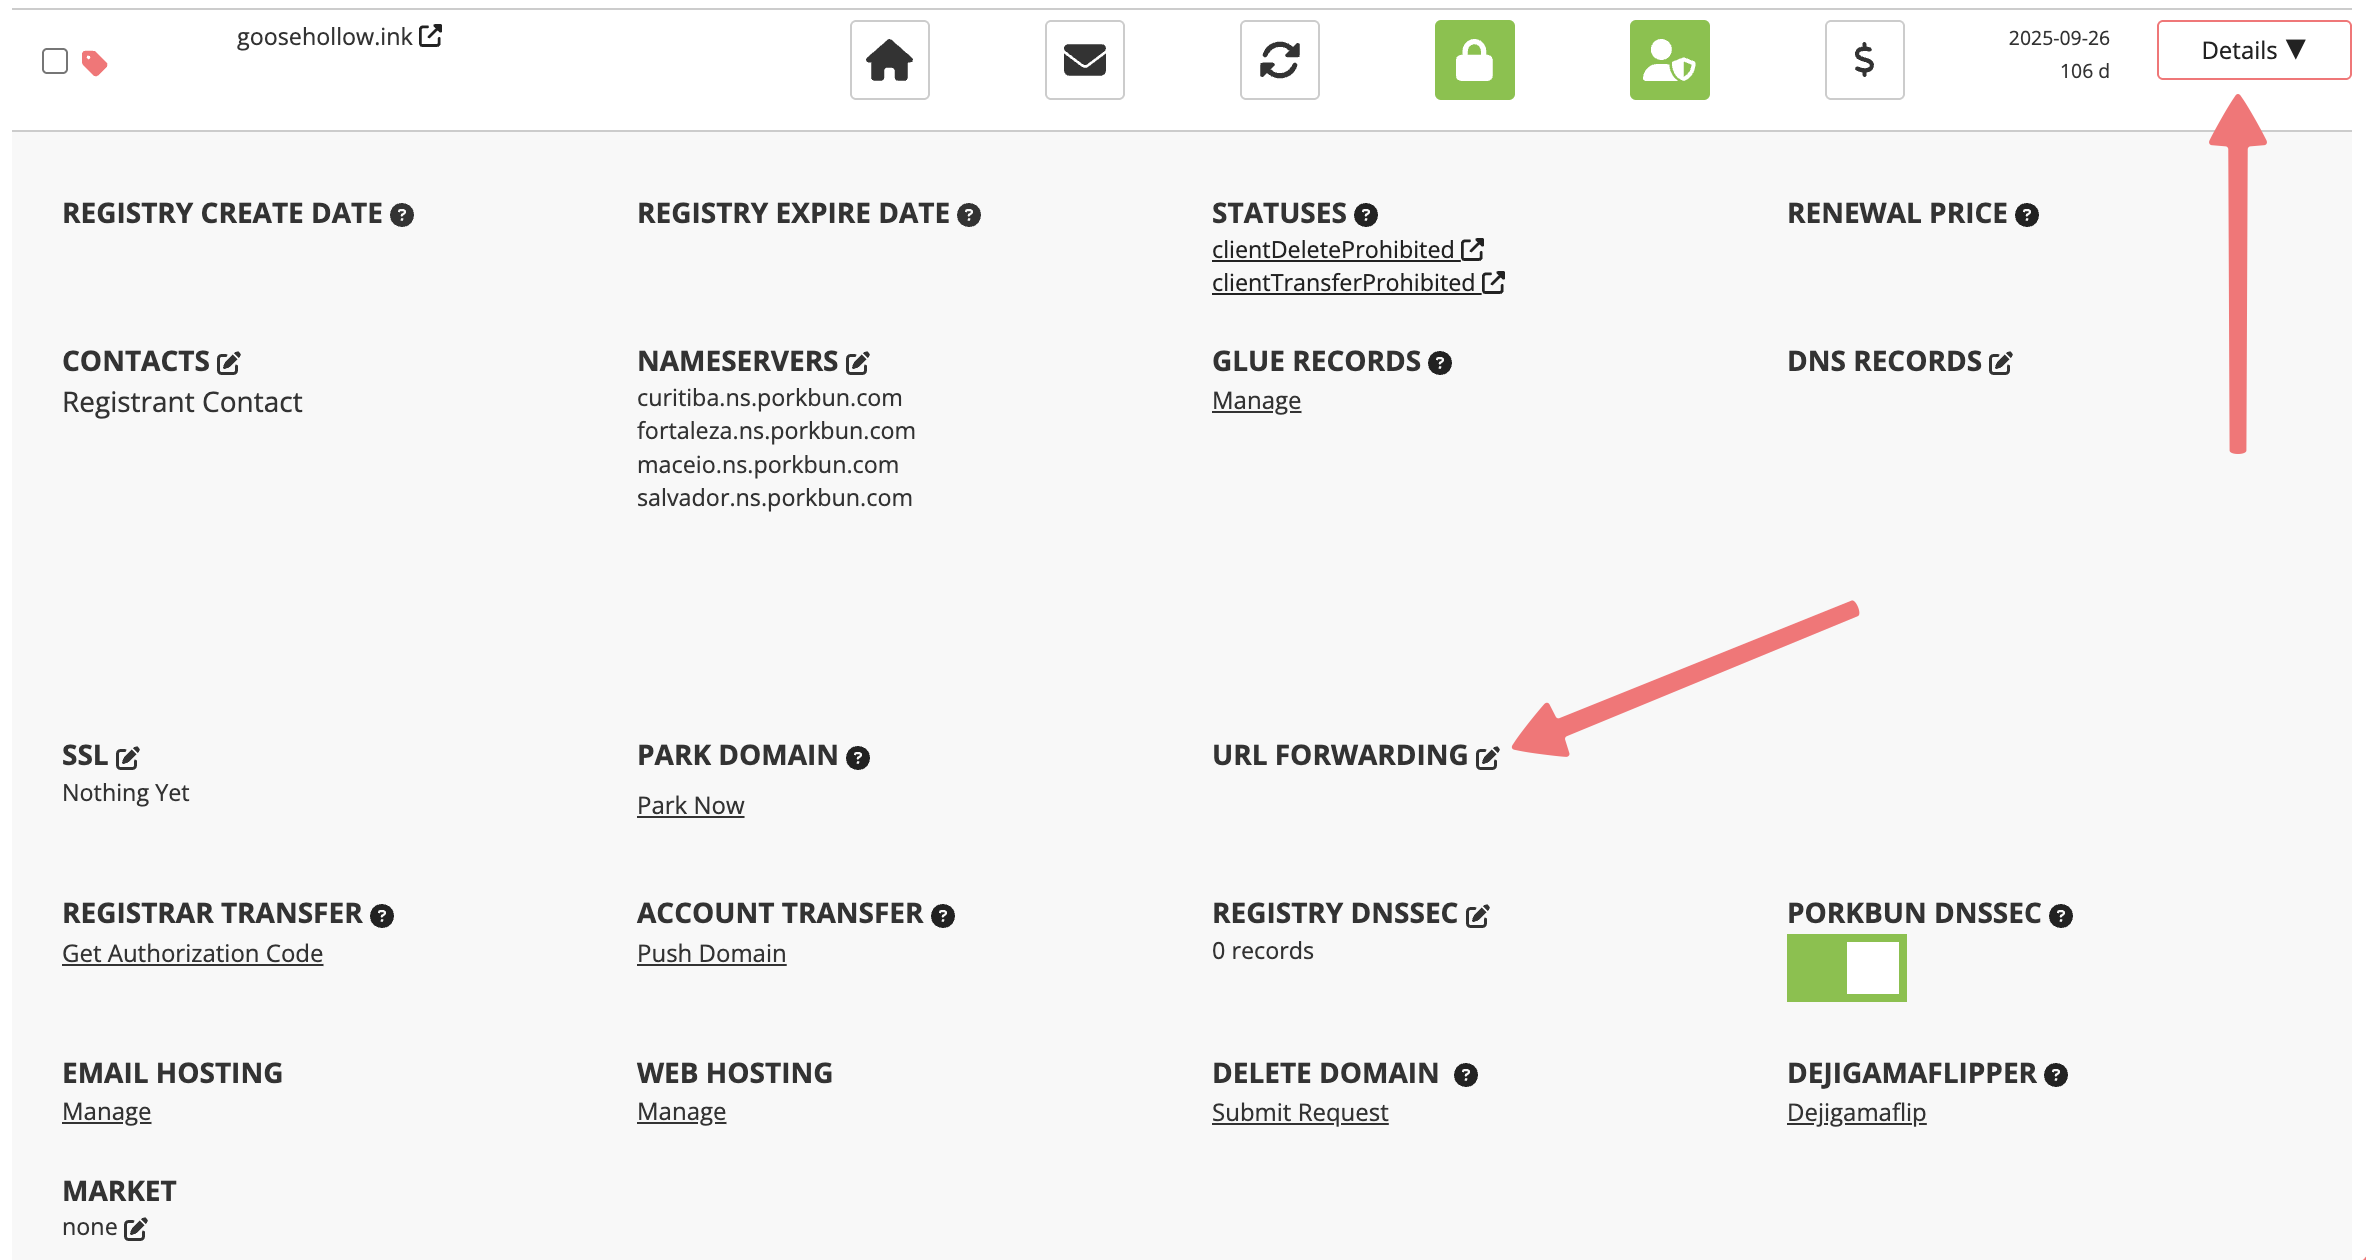Show help for Registry Expire Date
This screenshot has width=2366, height=1260.
point(969,215)
